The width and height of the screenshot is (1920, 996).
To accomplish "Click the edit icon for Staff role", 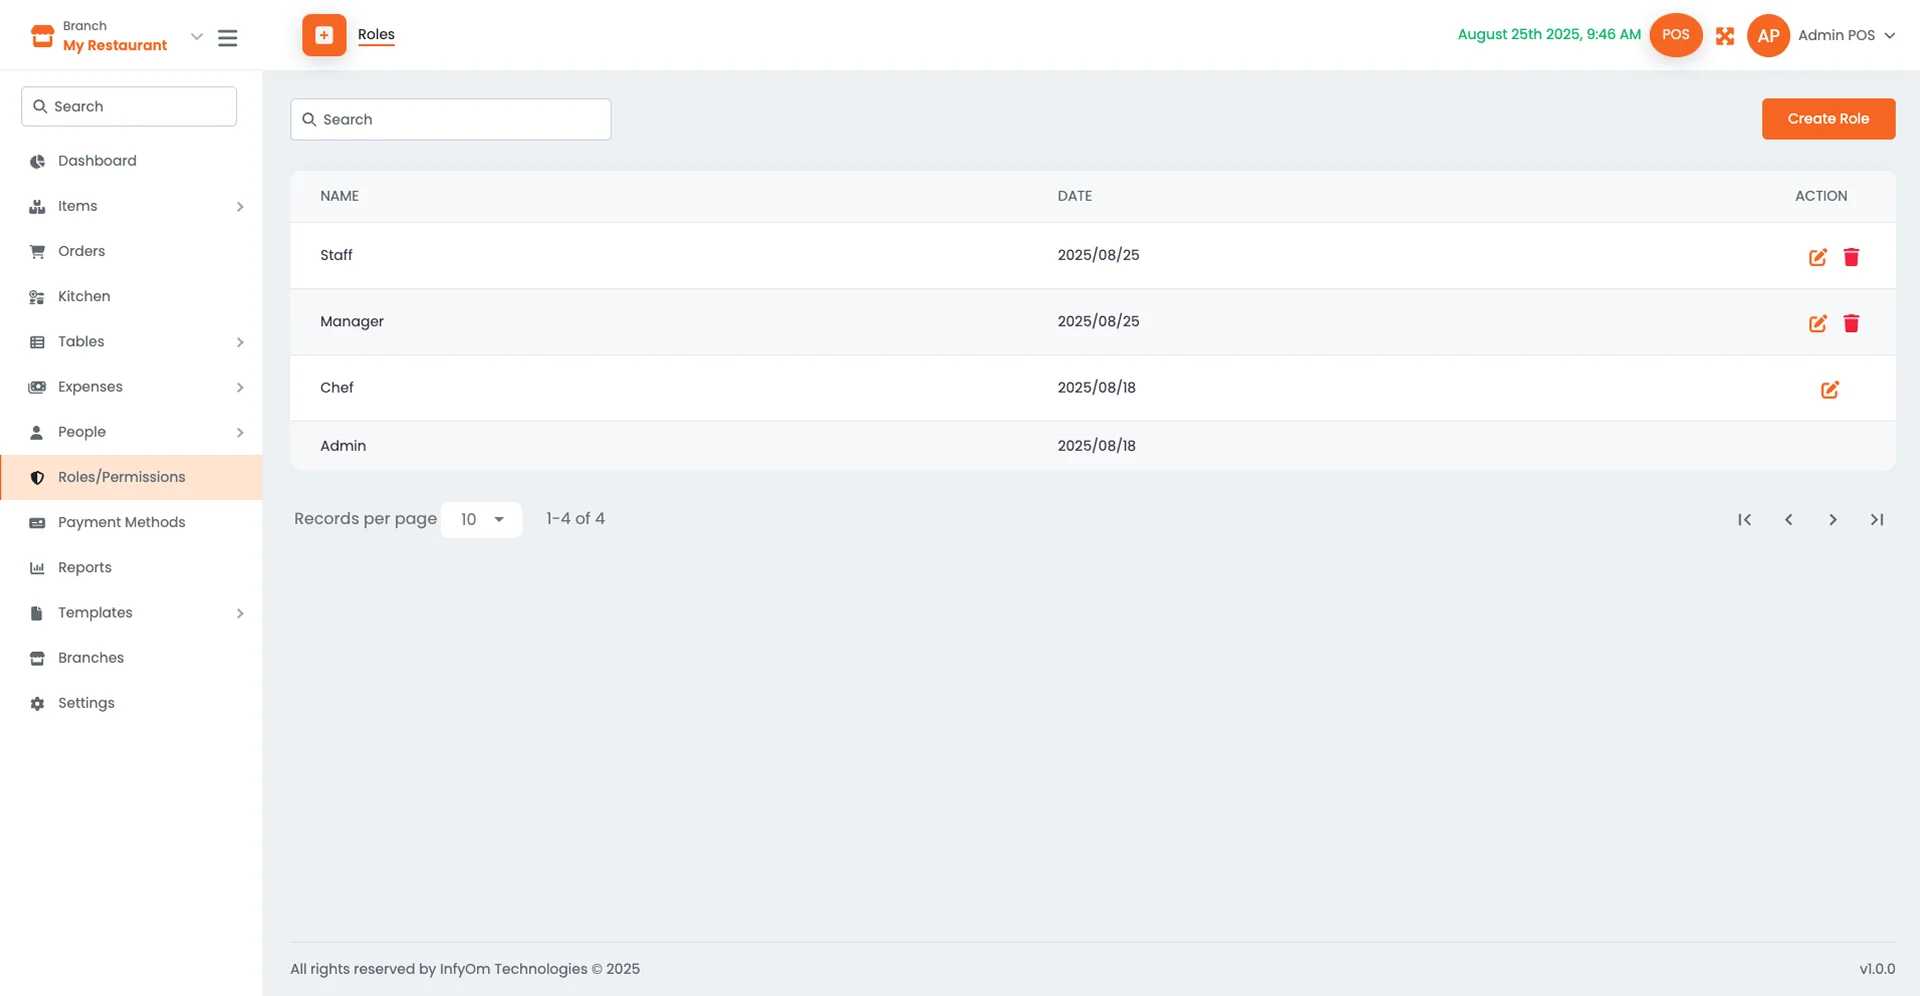I will pos(1817,257).
